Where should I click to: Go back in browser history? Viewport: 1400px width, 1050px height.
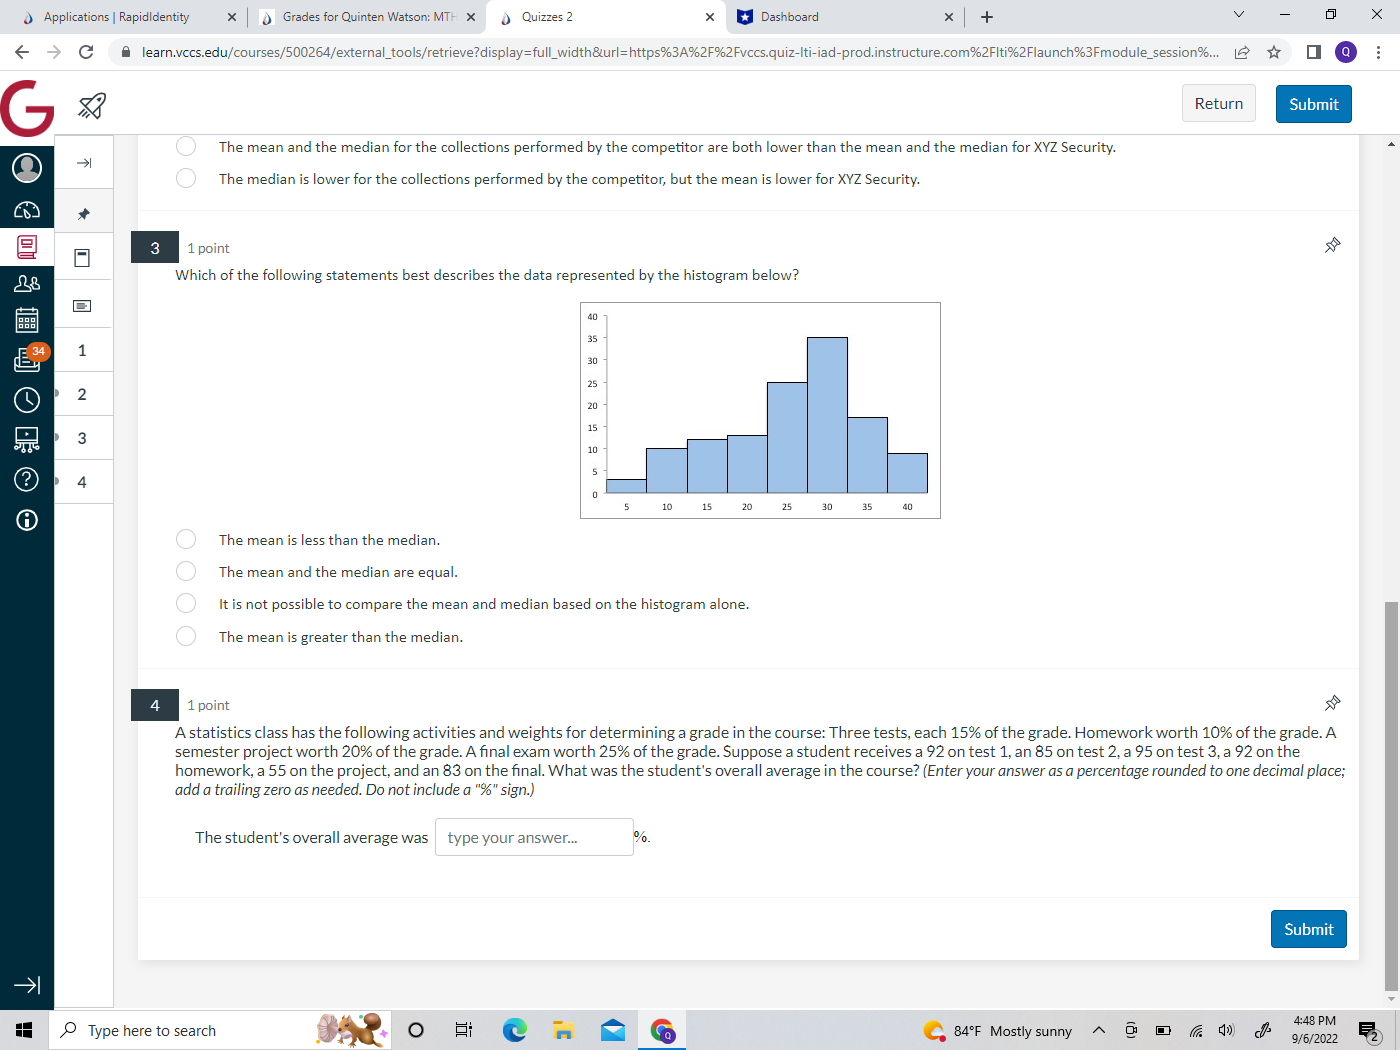tap(22, 52)
